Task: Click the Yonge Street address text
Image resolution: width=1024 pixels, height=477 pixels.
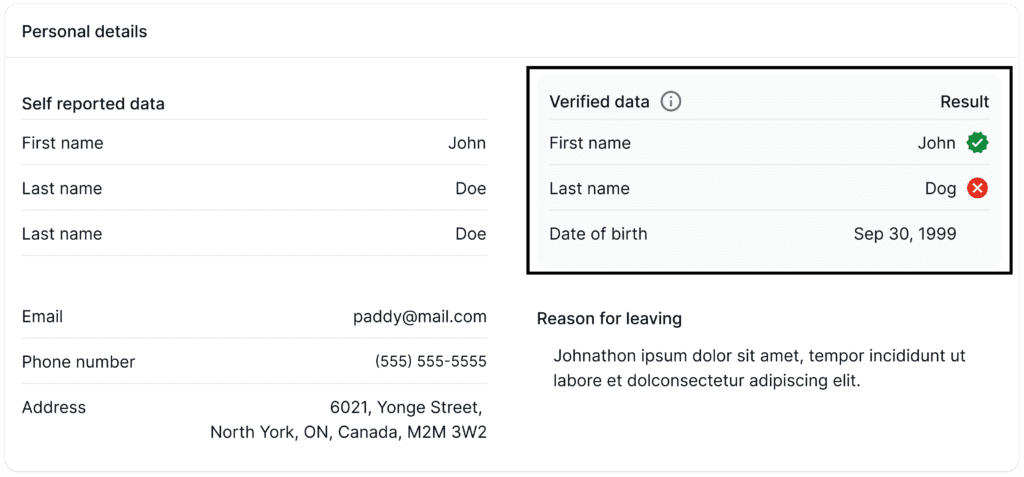Action: [x=406, y=407]
